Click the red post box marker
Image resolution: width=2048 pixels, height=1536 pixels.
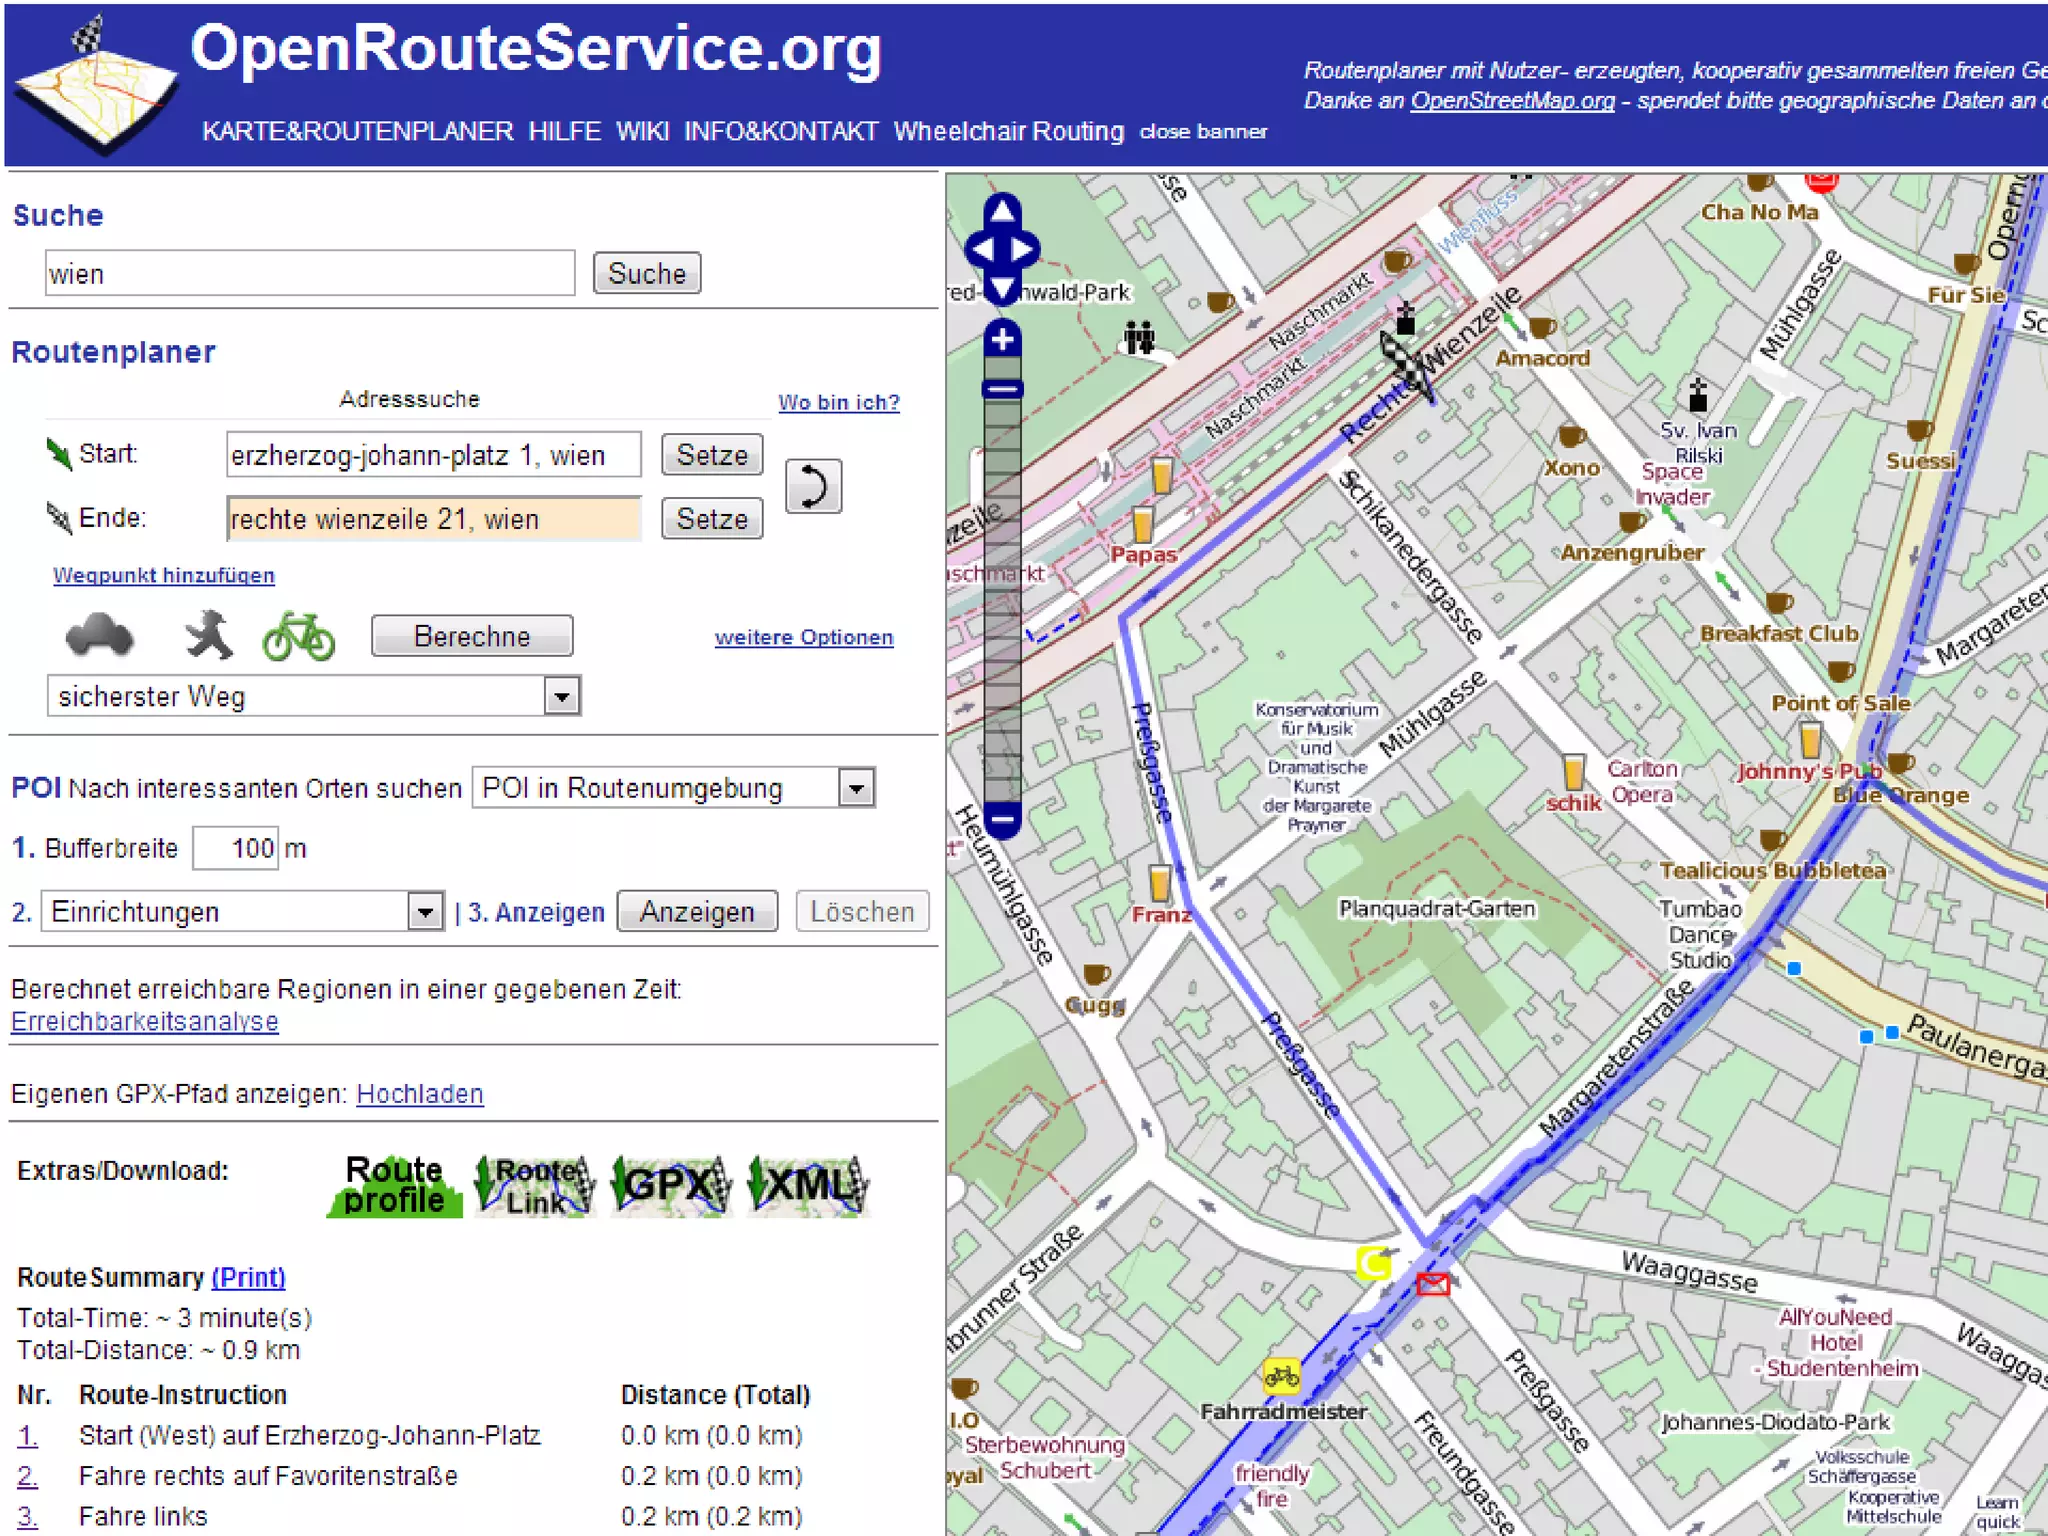[x=1432, y=1283]
